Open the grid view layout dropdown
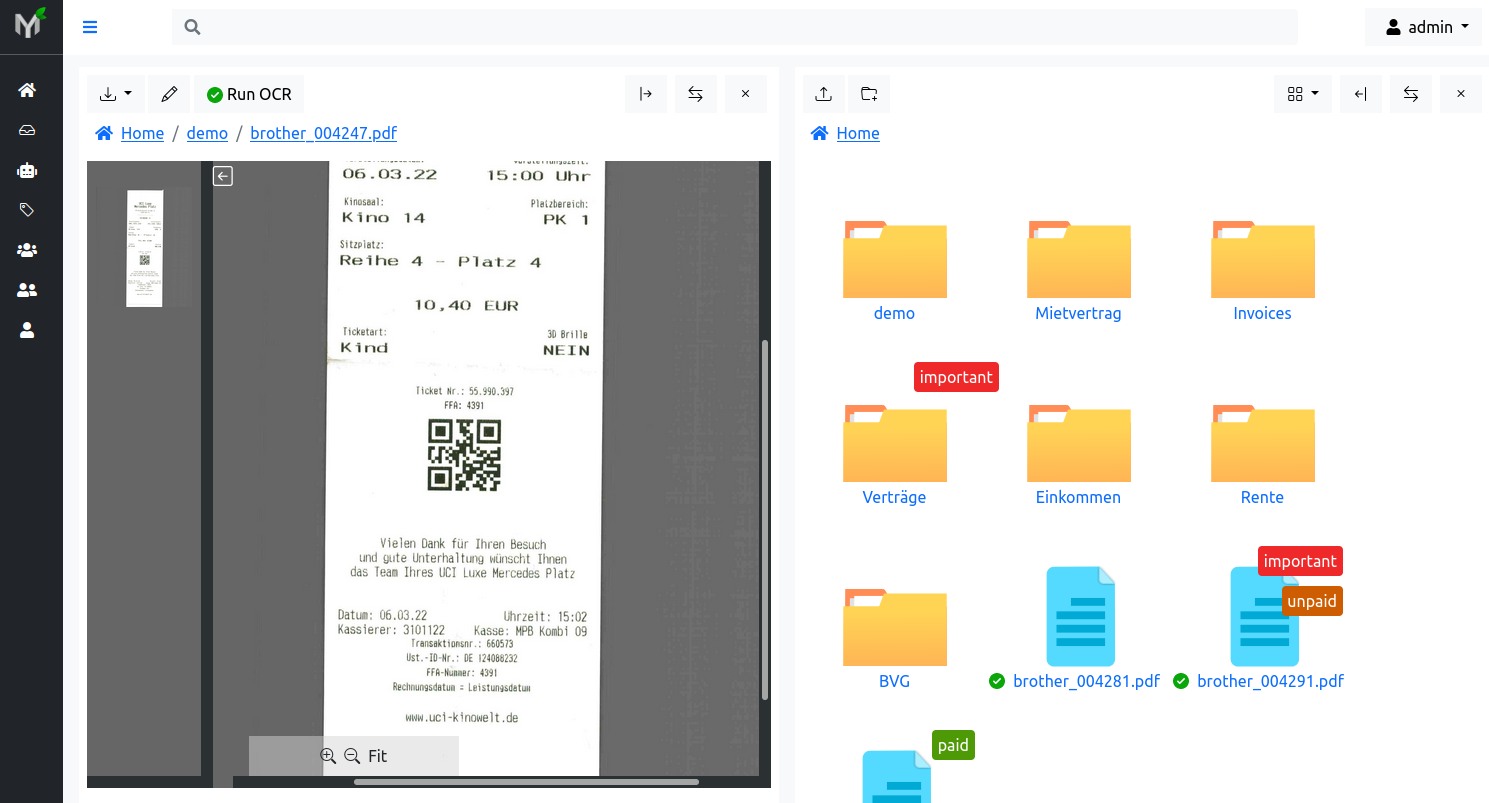Screen dimensions: 1489x803 pyautogui.click(x=1302, y=93)
